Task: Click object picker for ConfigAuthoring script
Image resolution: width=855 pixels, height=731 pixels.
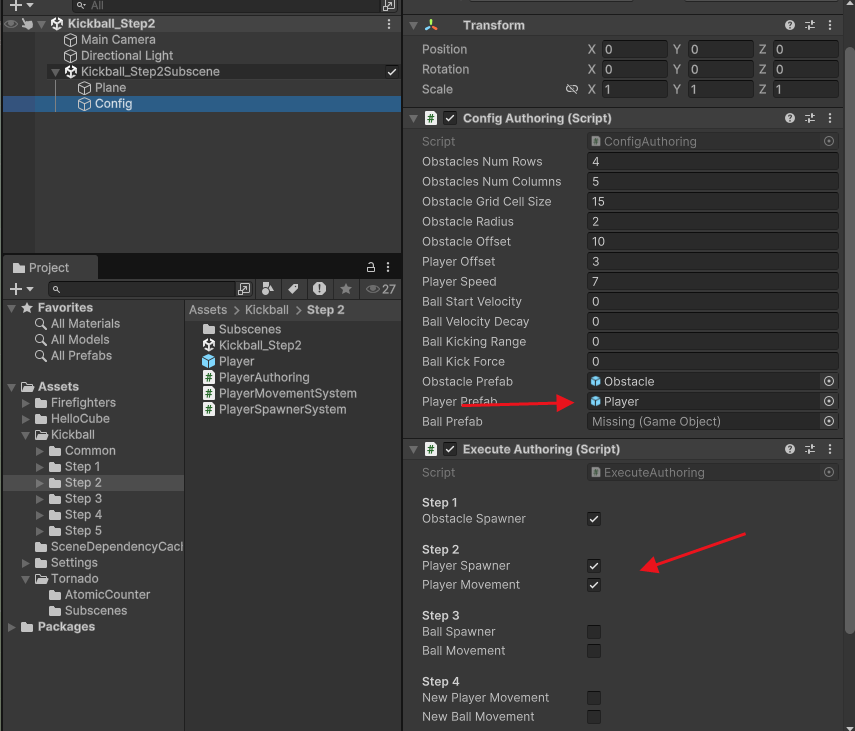Action: (x=829, y=142)
